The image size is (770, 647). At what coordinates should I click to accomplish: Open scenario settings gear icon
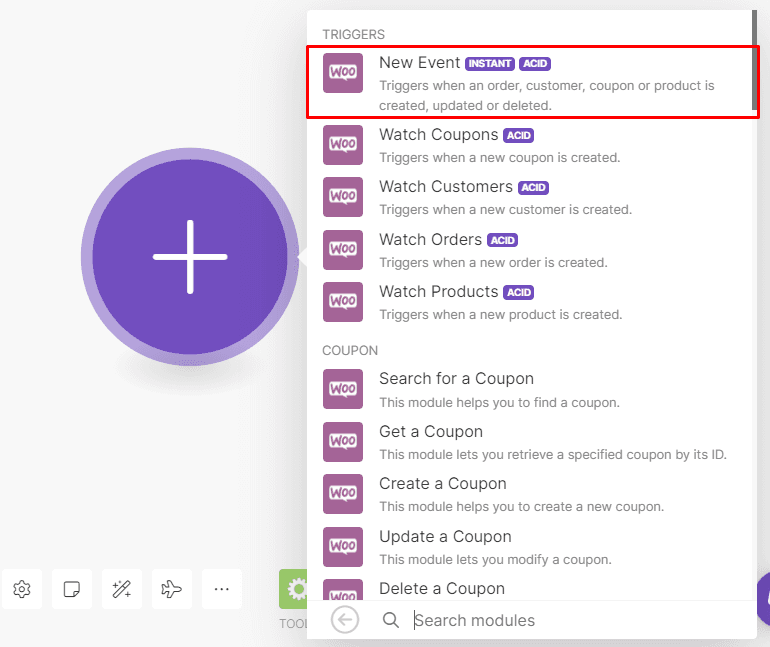[22, 589]
